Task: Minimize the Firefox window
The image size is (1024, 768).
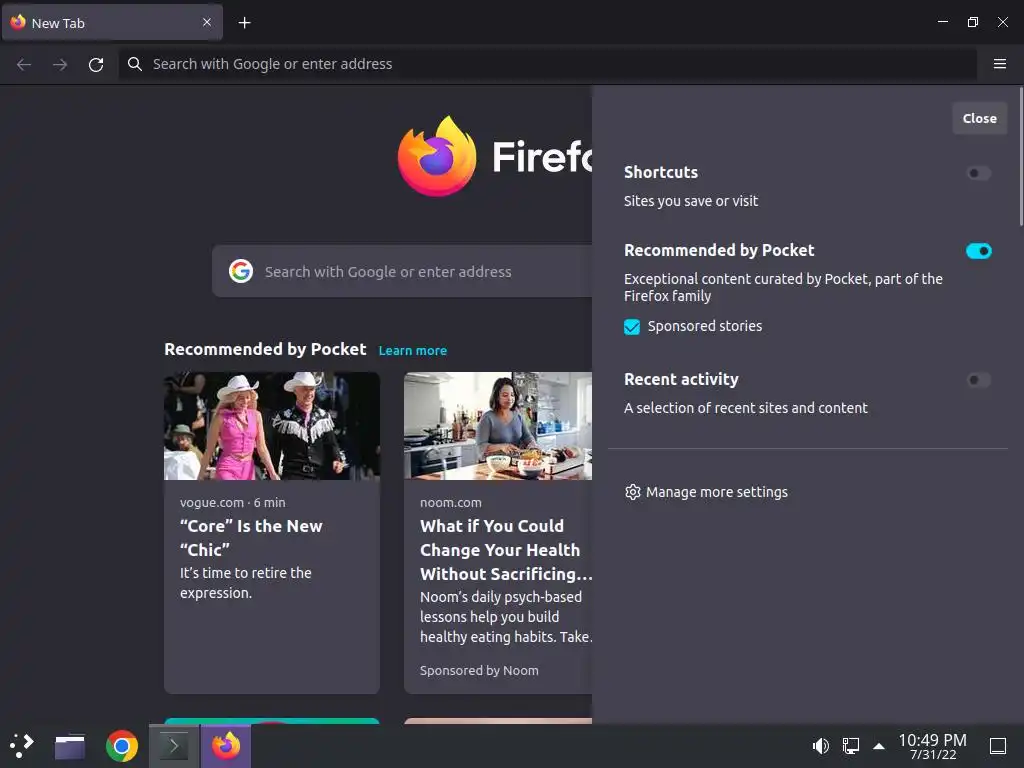Action: click(x=942, y=22)
